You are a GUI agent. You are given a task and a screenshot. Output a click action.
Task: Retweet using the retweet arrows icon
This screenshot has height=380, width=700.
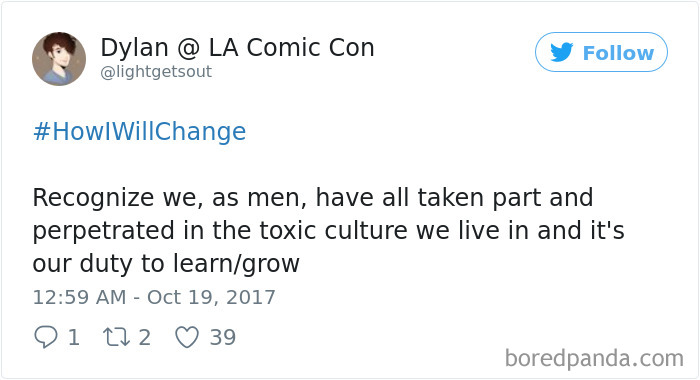coord(116,337)
